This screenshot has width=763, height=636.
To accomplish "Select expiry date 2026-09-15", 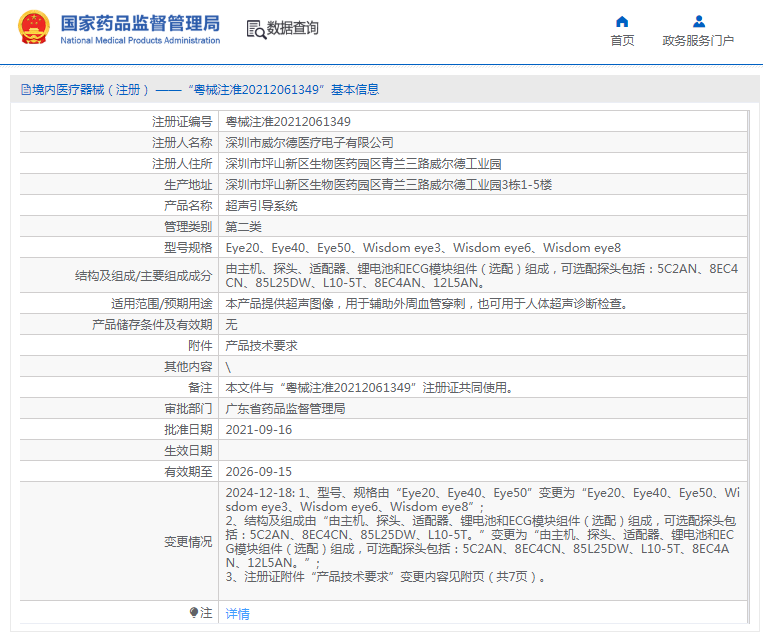I will pyautogui.click(x=259, y=472).
